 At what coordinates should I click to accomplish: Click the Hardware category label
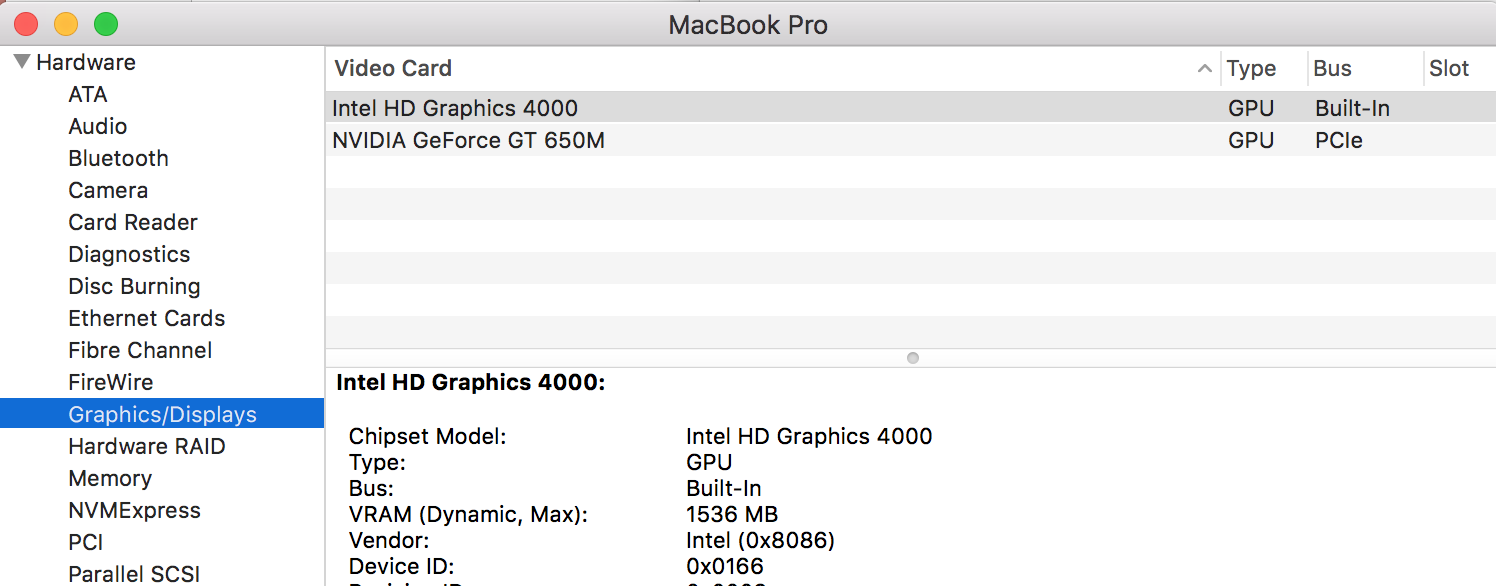(x=86, y=62)
